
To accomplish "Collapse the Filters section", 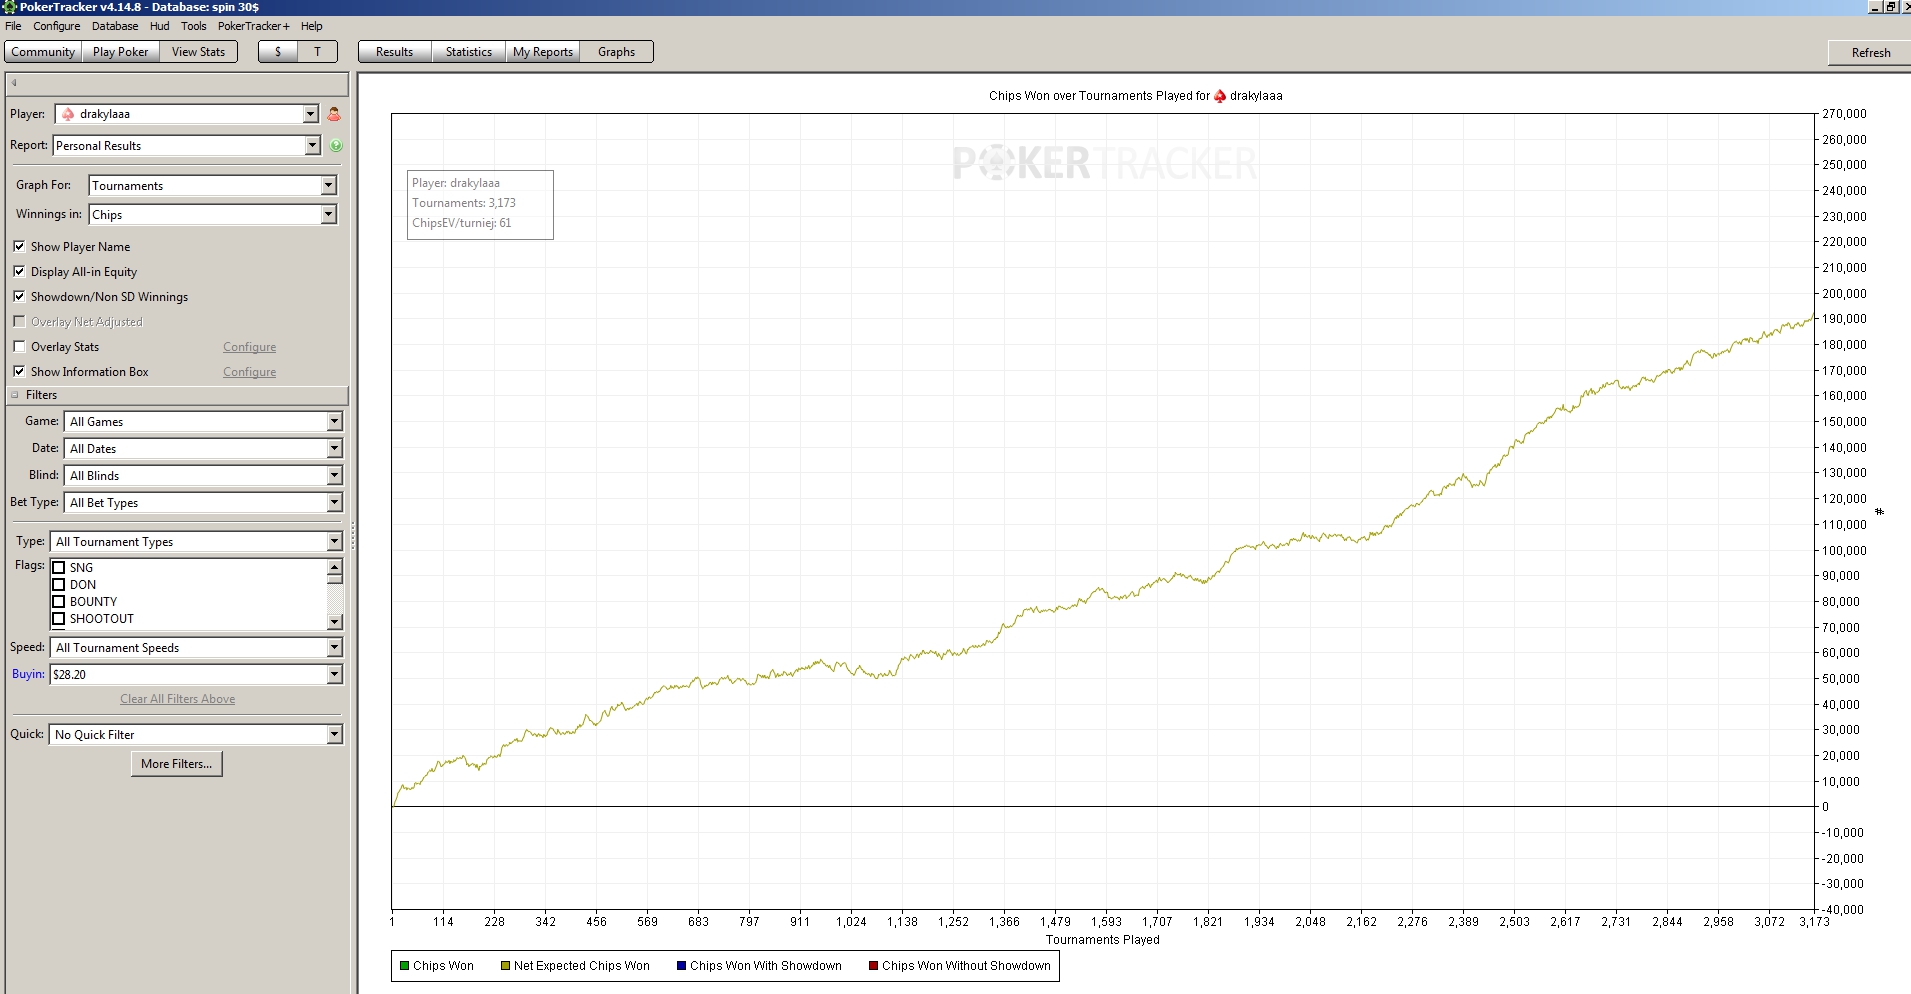I will point(15,395).
